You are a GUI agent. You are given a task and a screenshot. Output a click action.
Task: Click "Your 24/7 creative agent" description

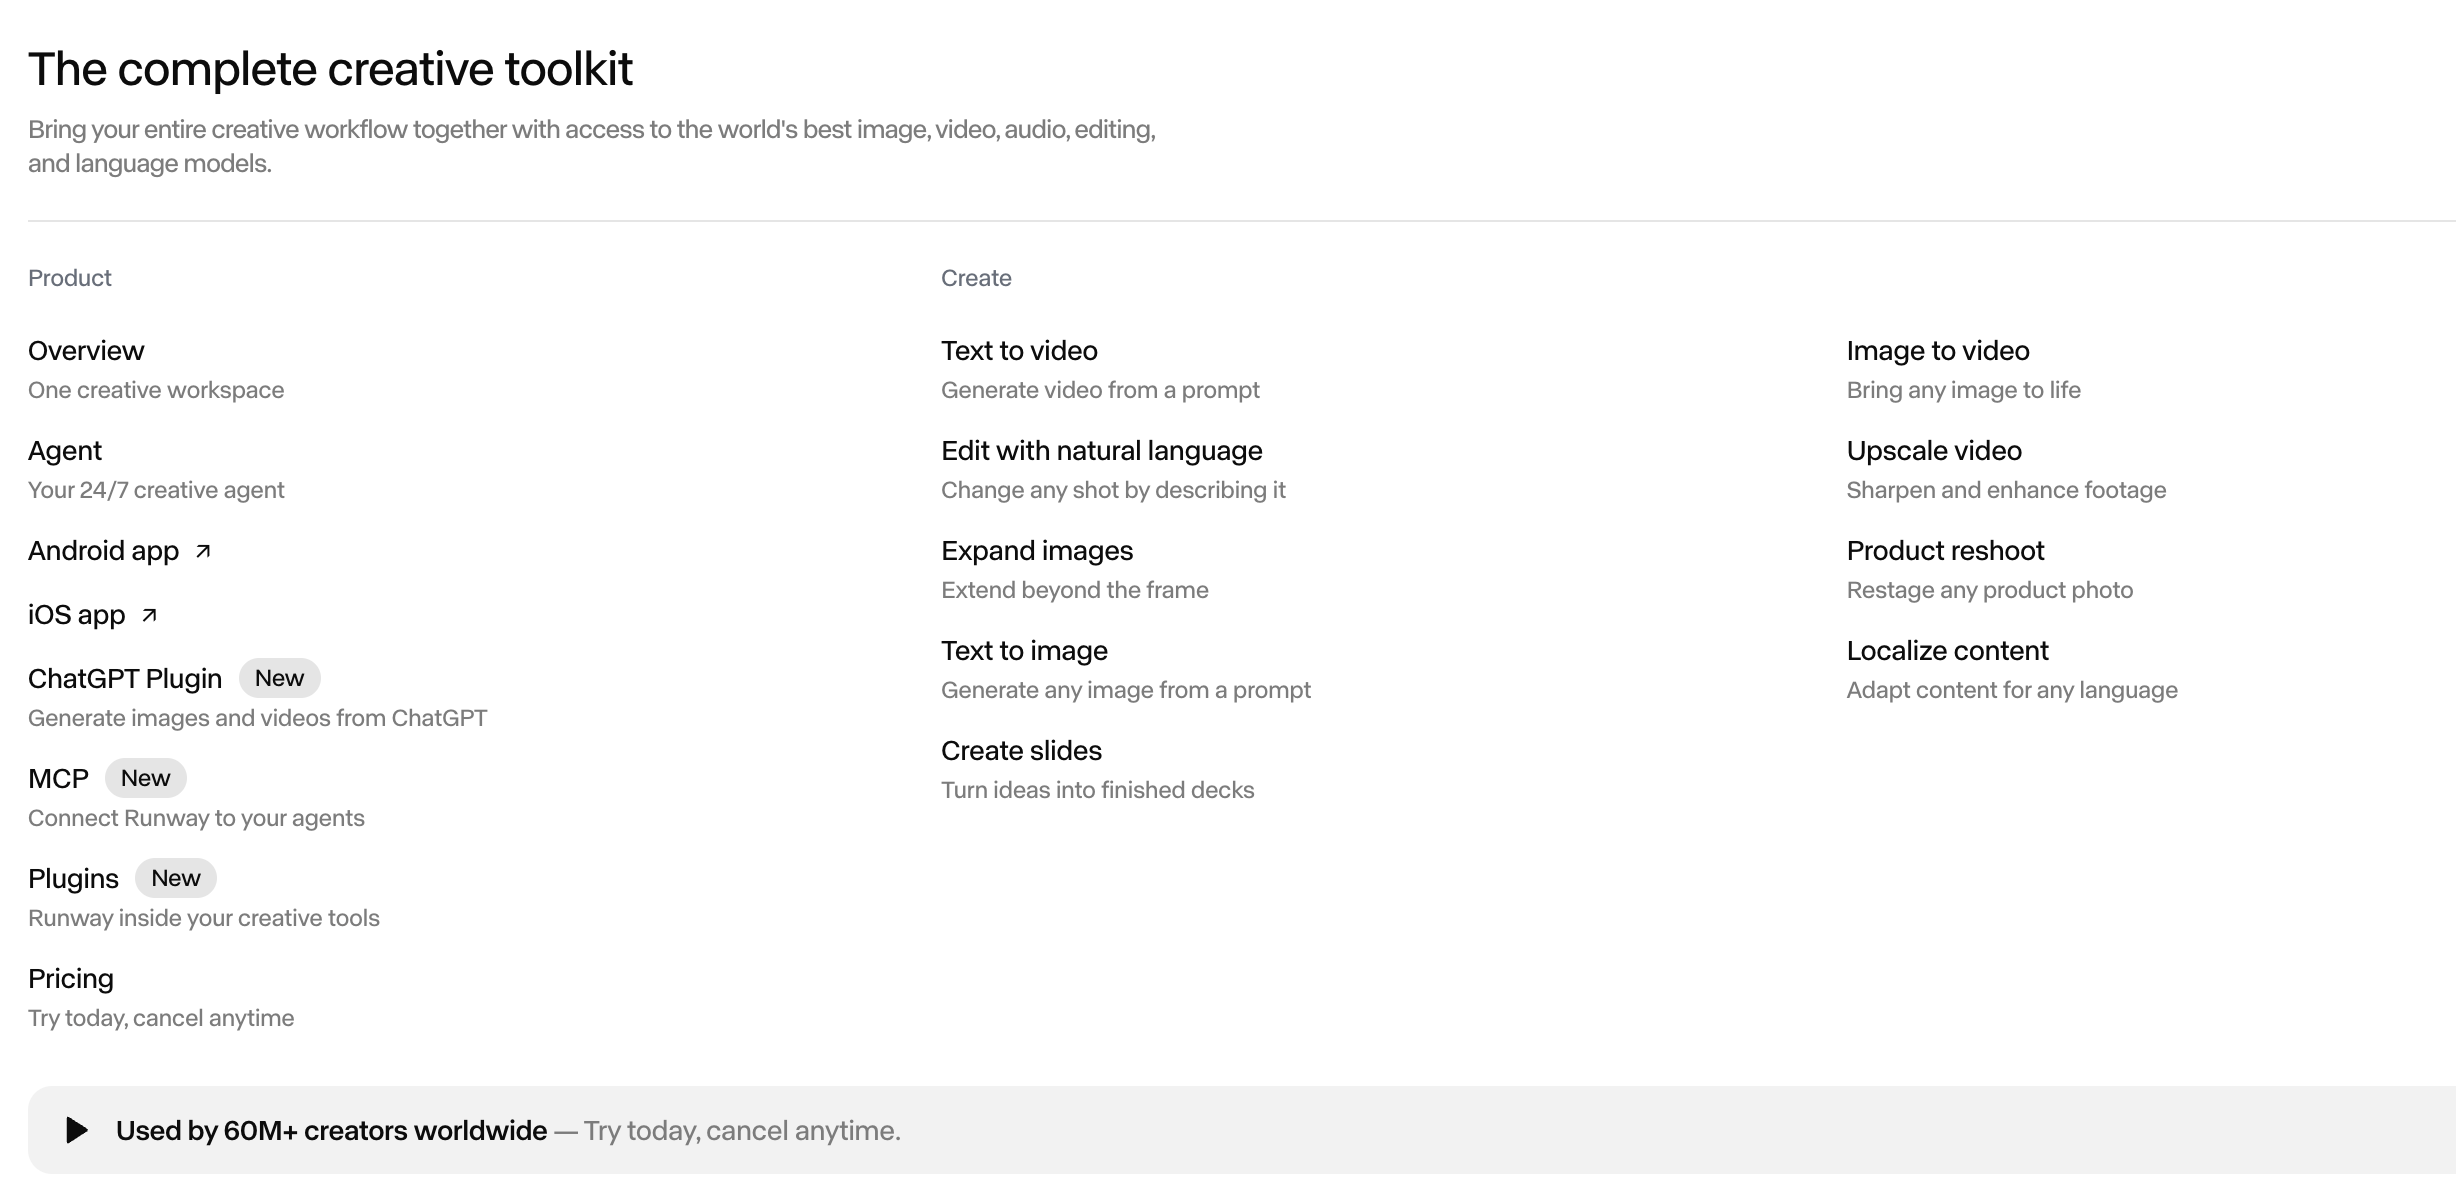(156, 490)
